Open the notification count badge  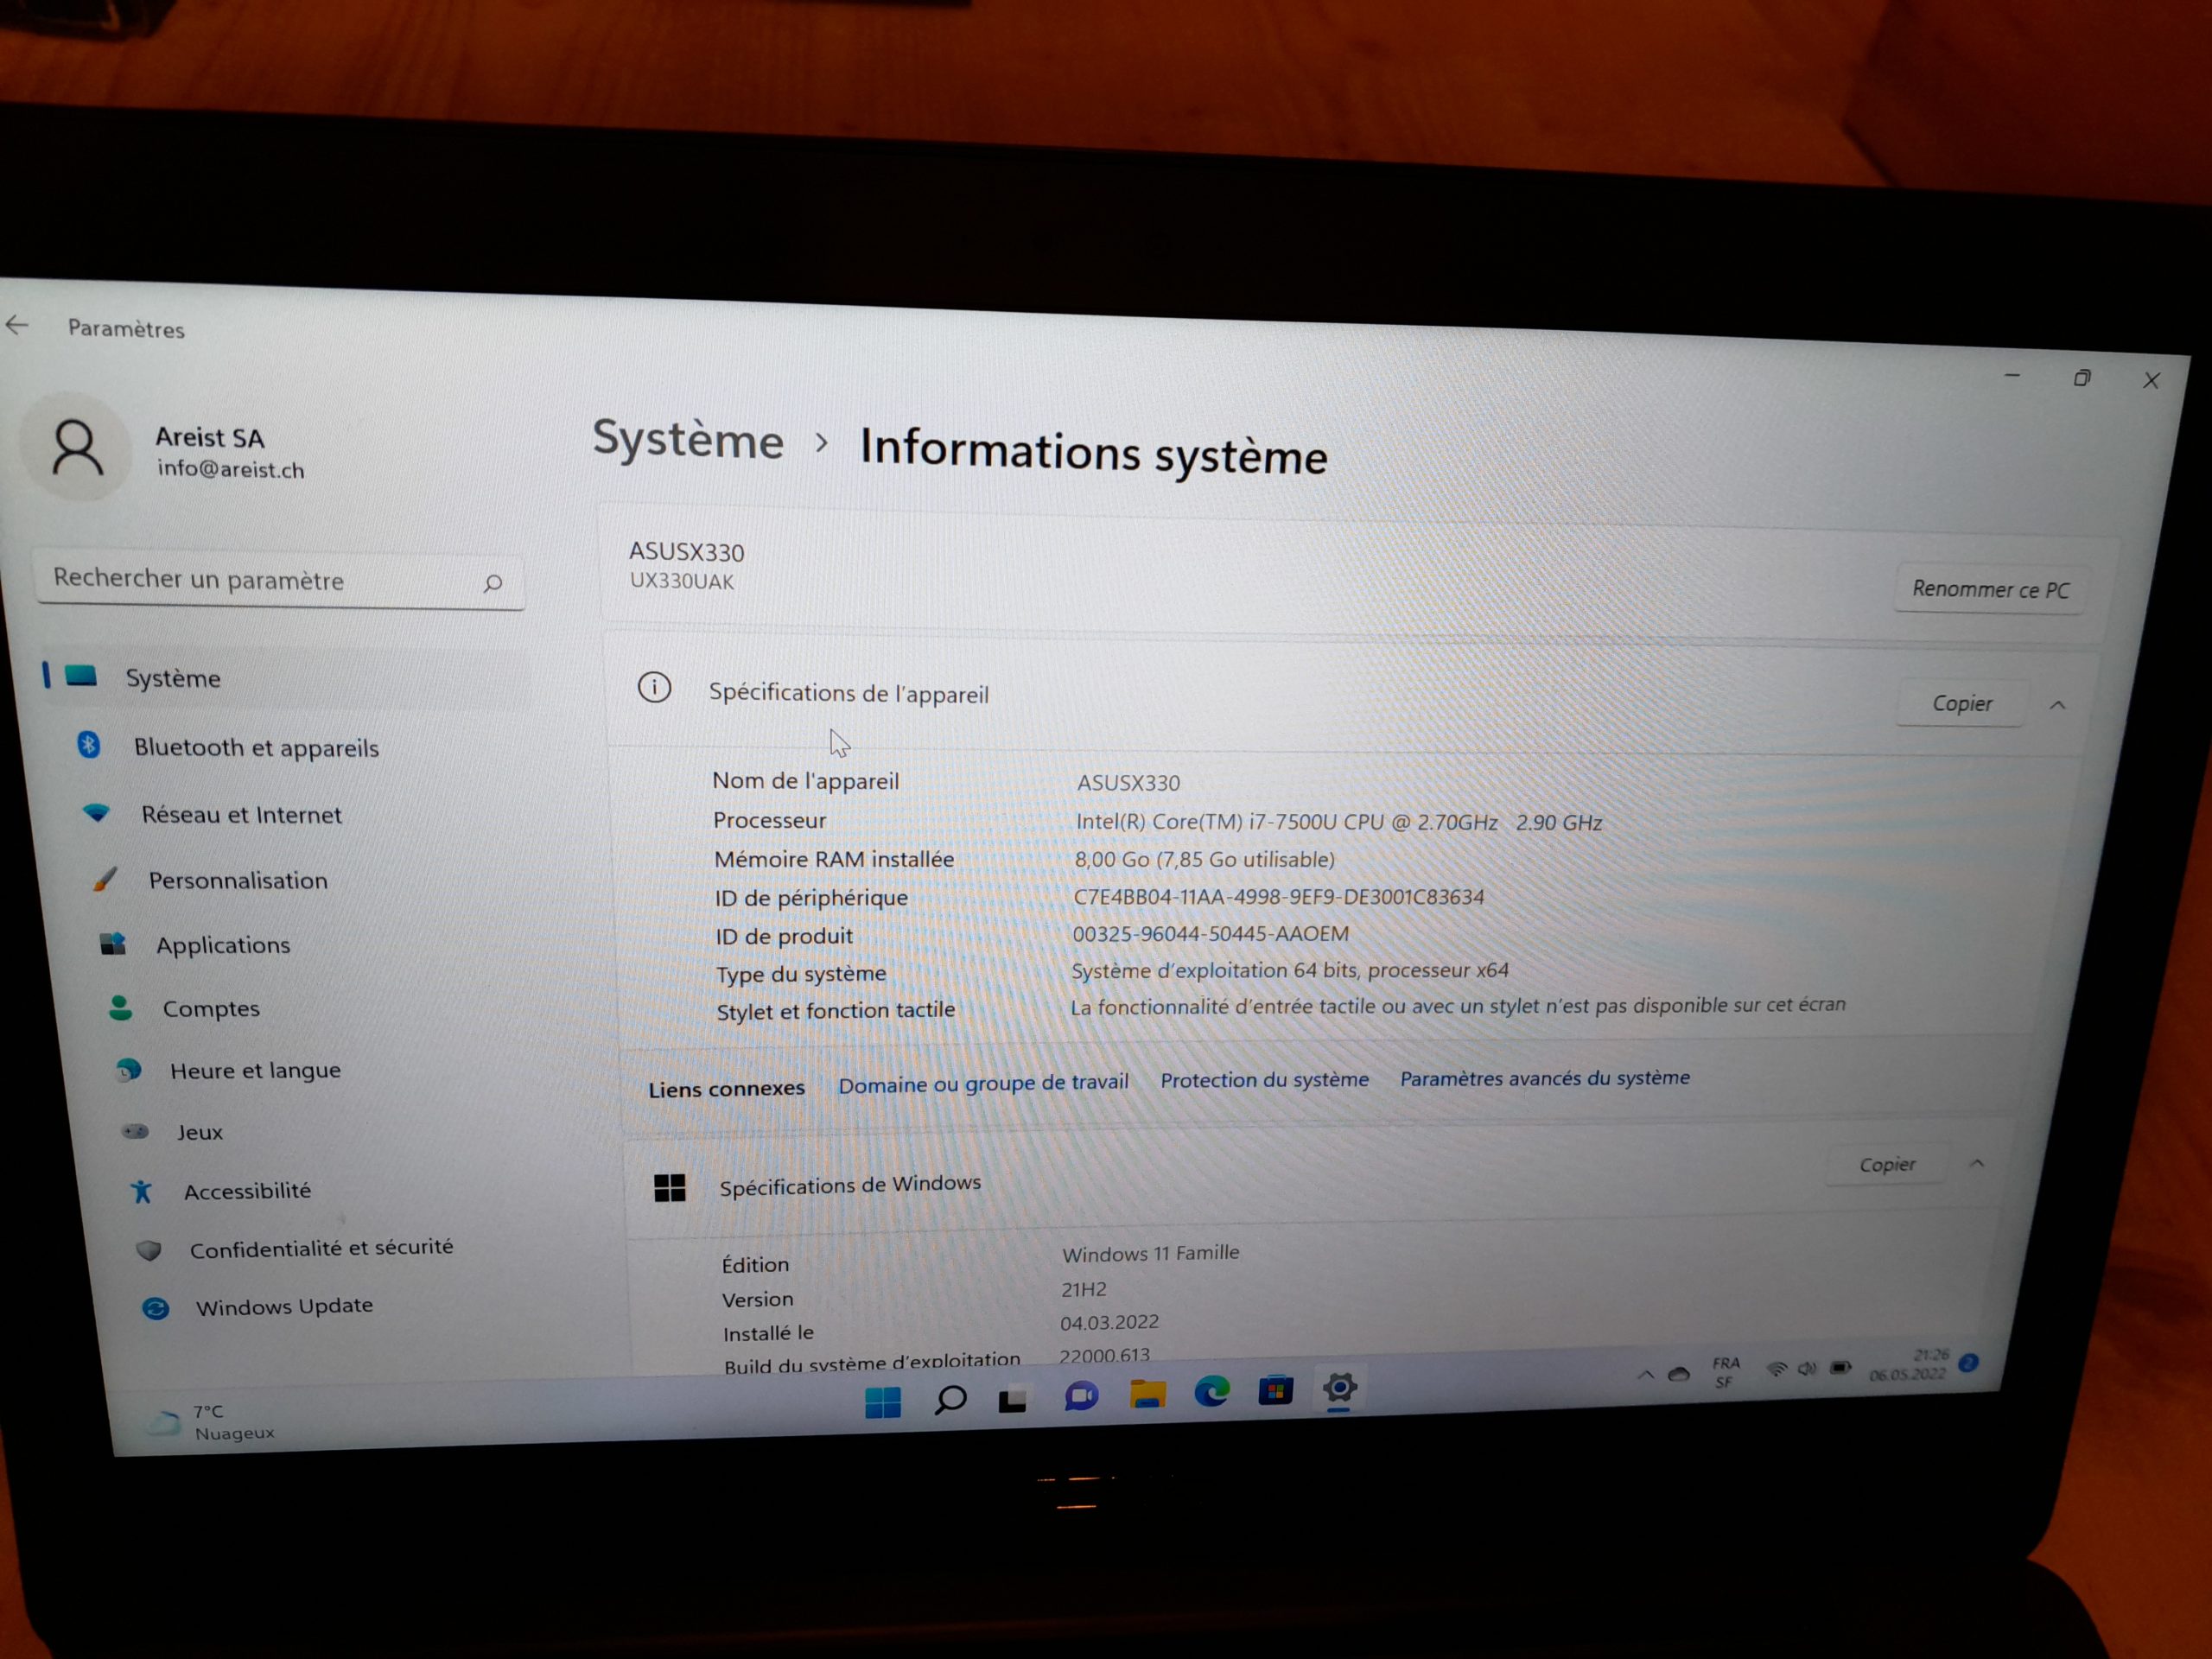[x=1968, y=1363]
